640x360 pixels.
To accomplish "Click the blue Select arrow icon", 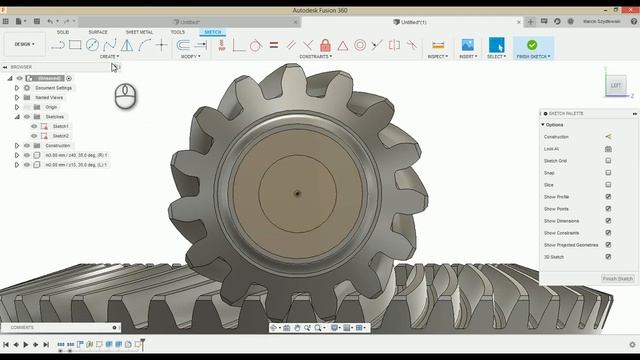I will (497, 45).
